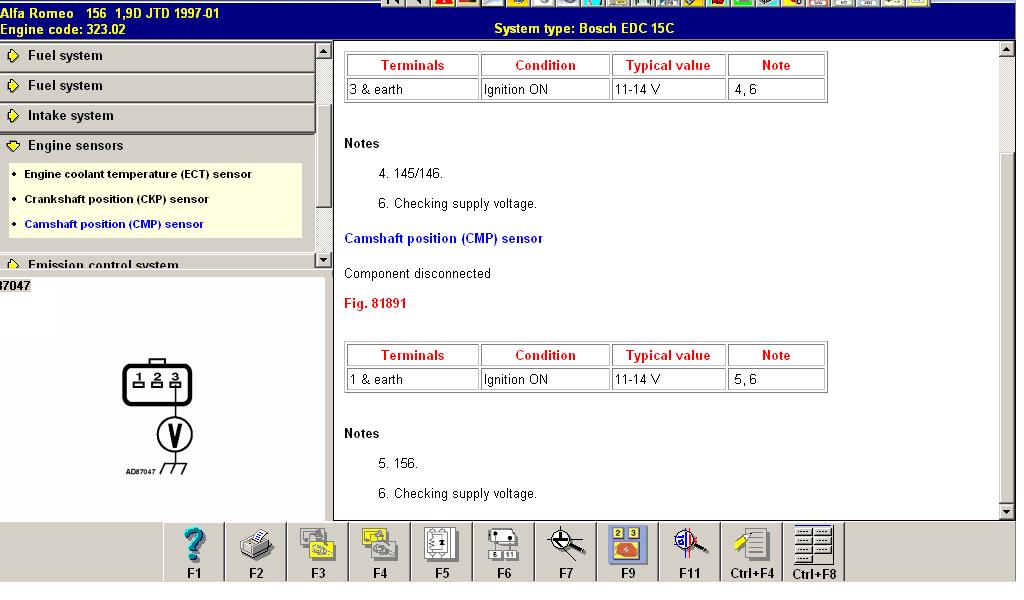Click 'Engine code: 323.02' text
The width and height of the screenshot is (1024, 600).
[x=63, y=29]
